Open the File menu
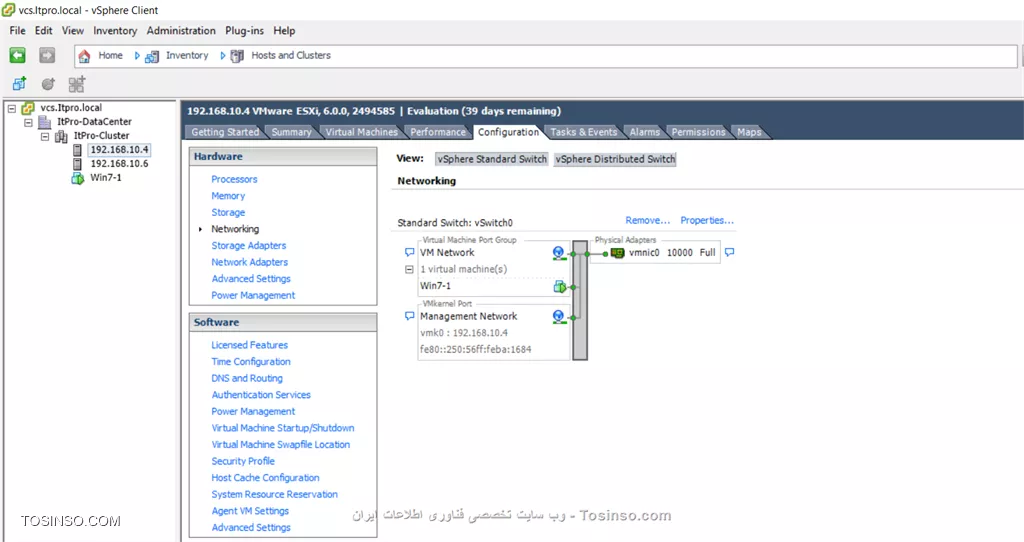Image resolution: width=1024 pixels, height=542 pixels. tap(18, 31)
